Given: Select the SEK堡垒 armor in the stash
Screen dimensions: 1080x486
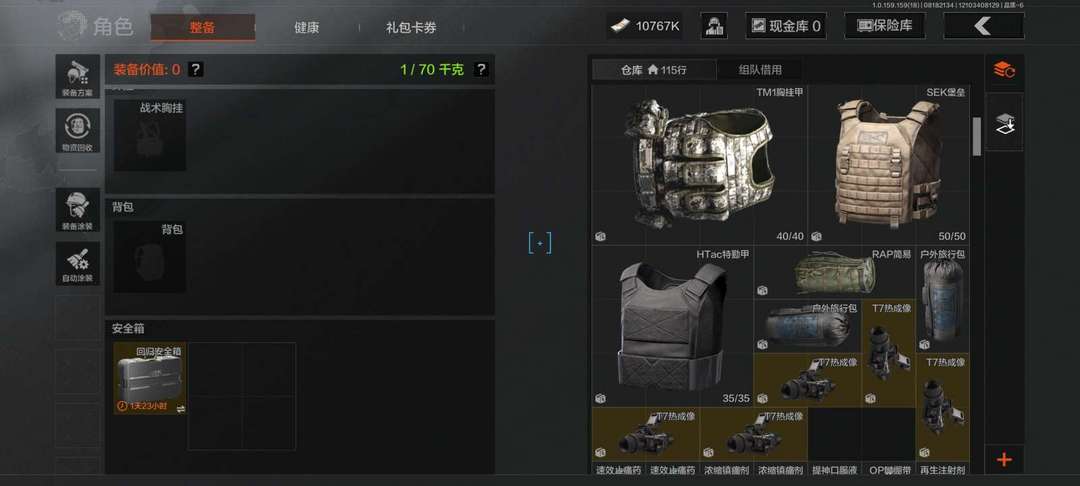Looking at the screenshot, I should pyautogui.click(x=889, y=164).
